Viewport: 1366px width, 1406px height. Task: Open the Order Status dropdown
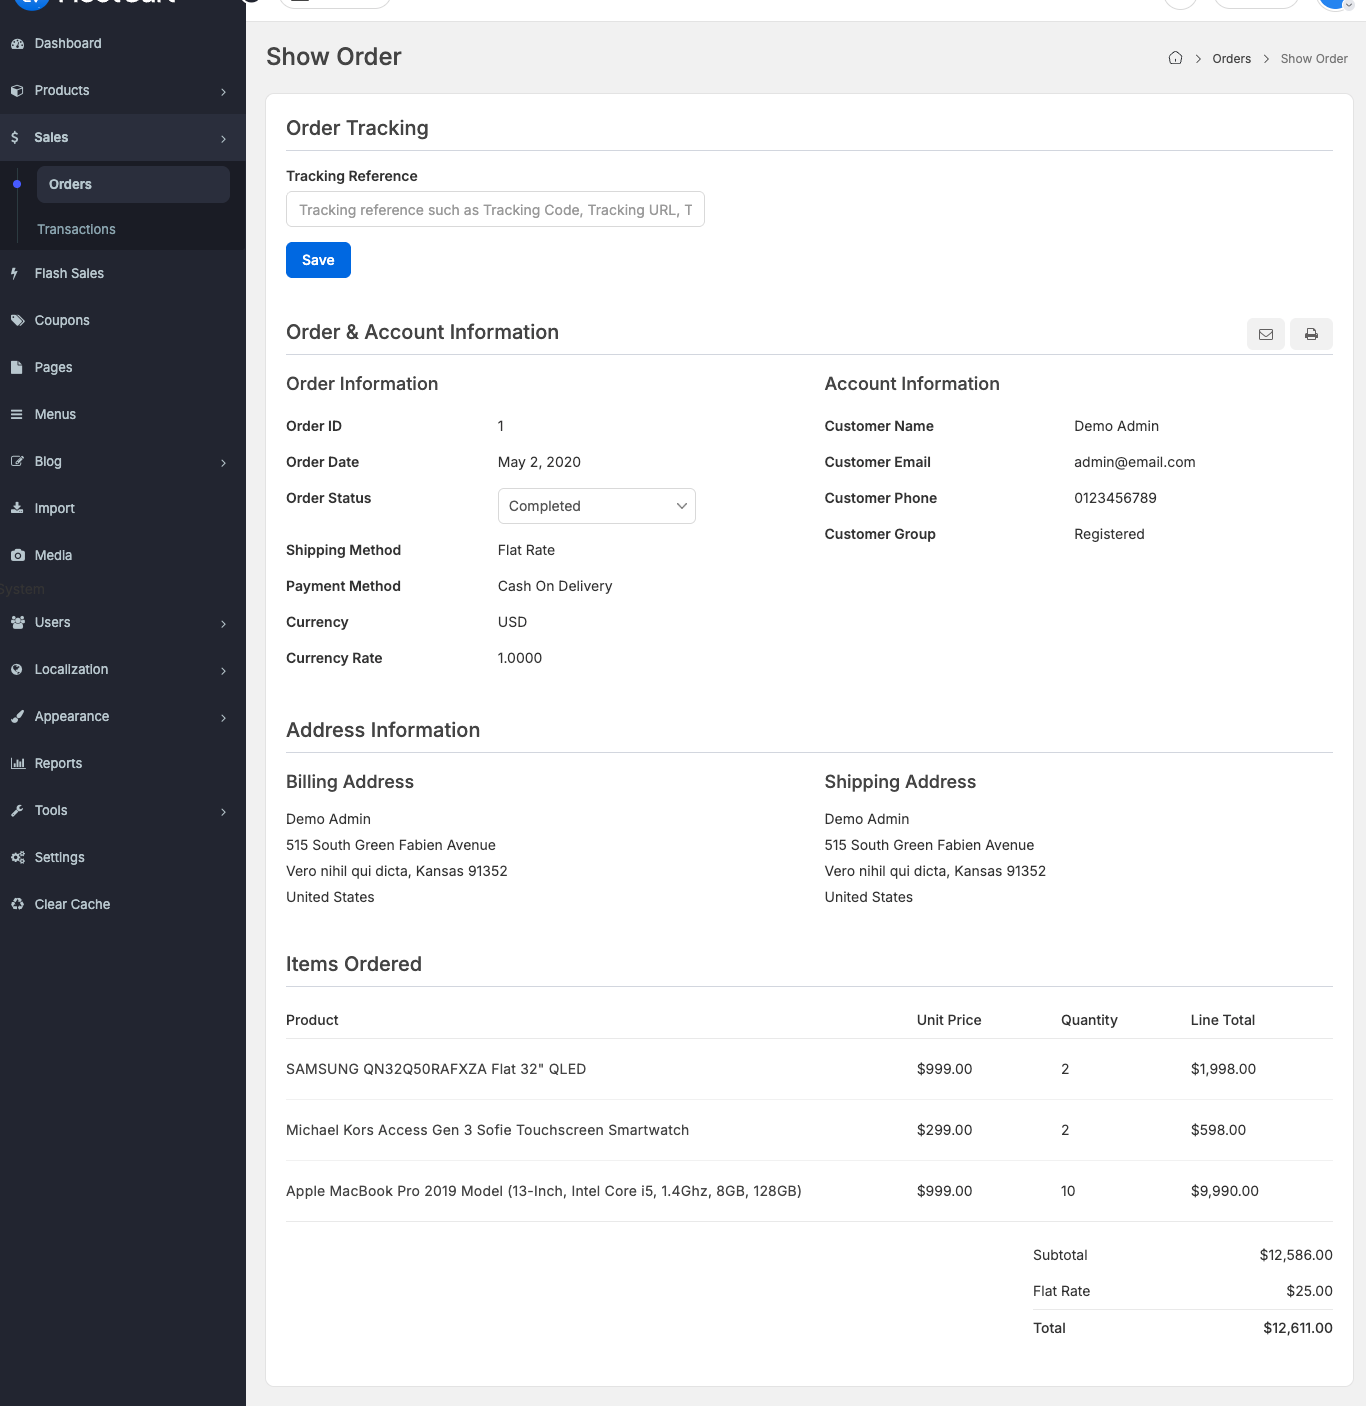point(596,506)
